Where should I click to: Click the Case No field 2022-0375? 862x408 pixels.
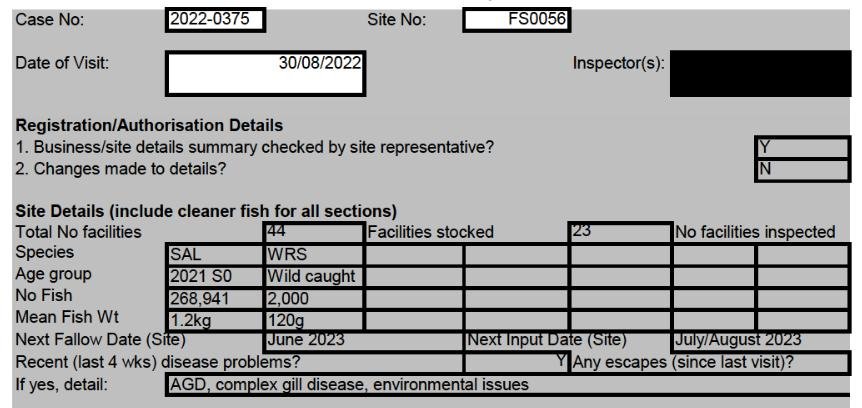[x=215, y=18]
